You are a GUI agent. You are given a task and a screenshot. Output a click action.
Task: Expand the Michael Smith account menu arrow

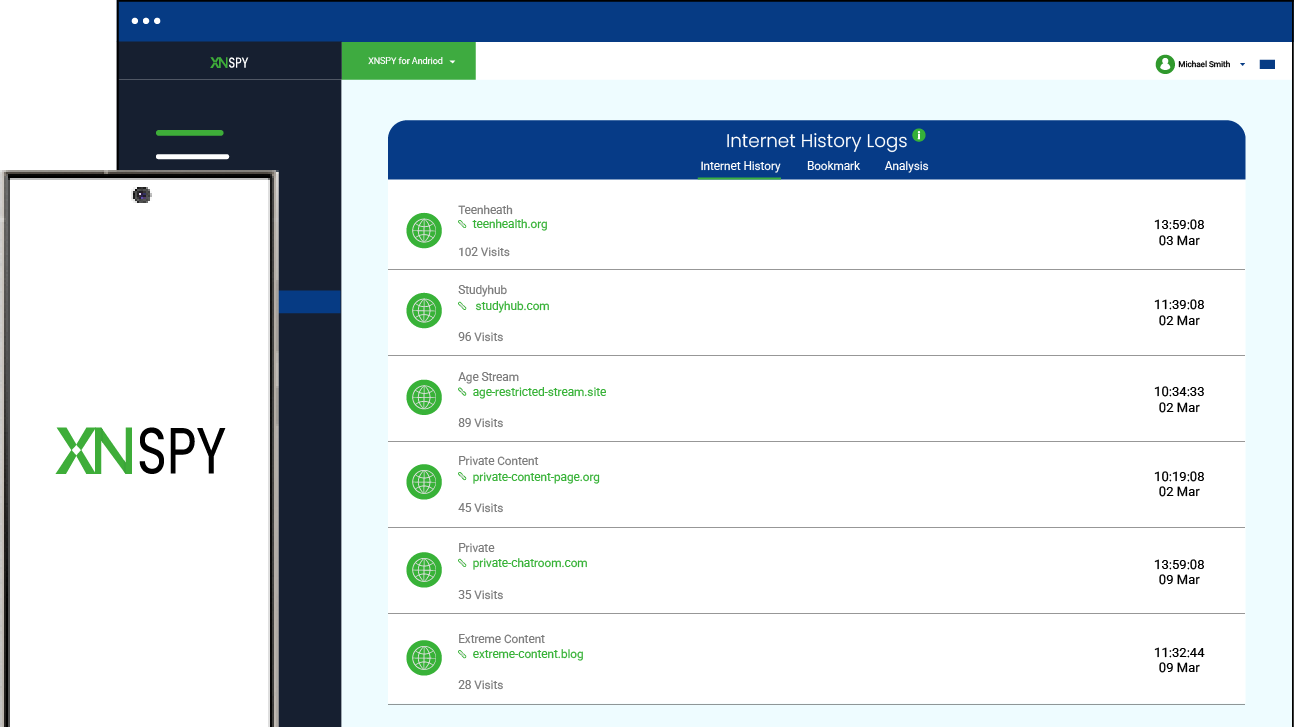click(x=1242, y=64)
